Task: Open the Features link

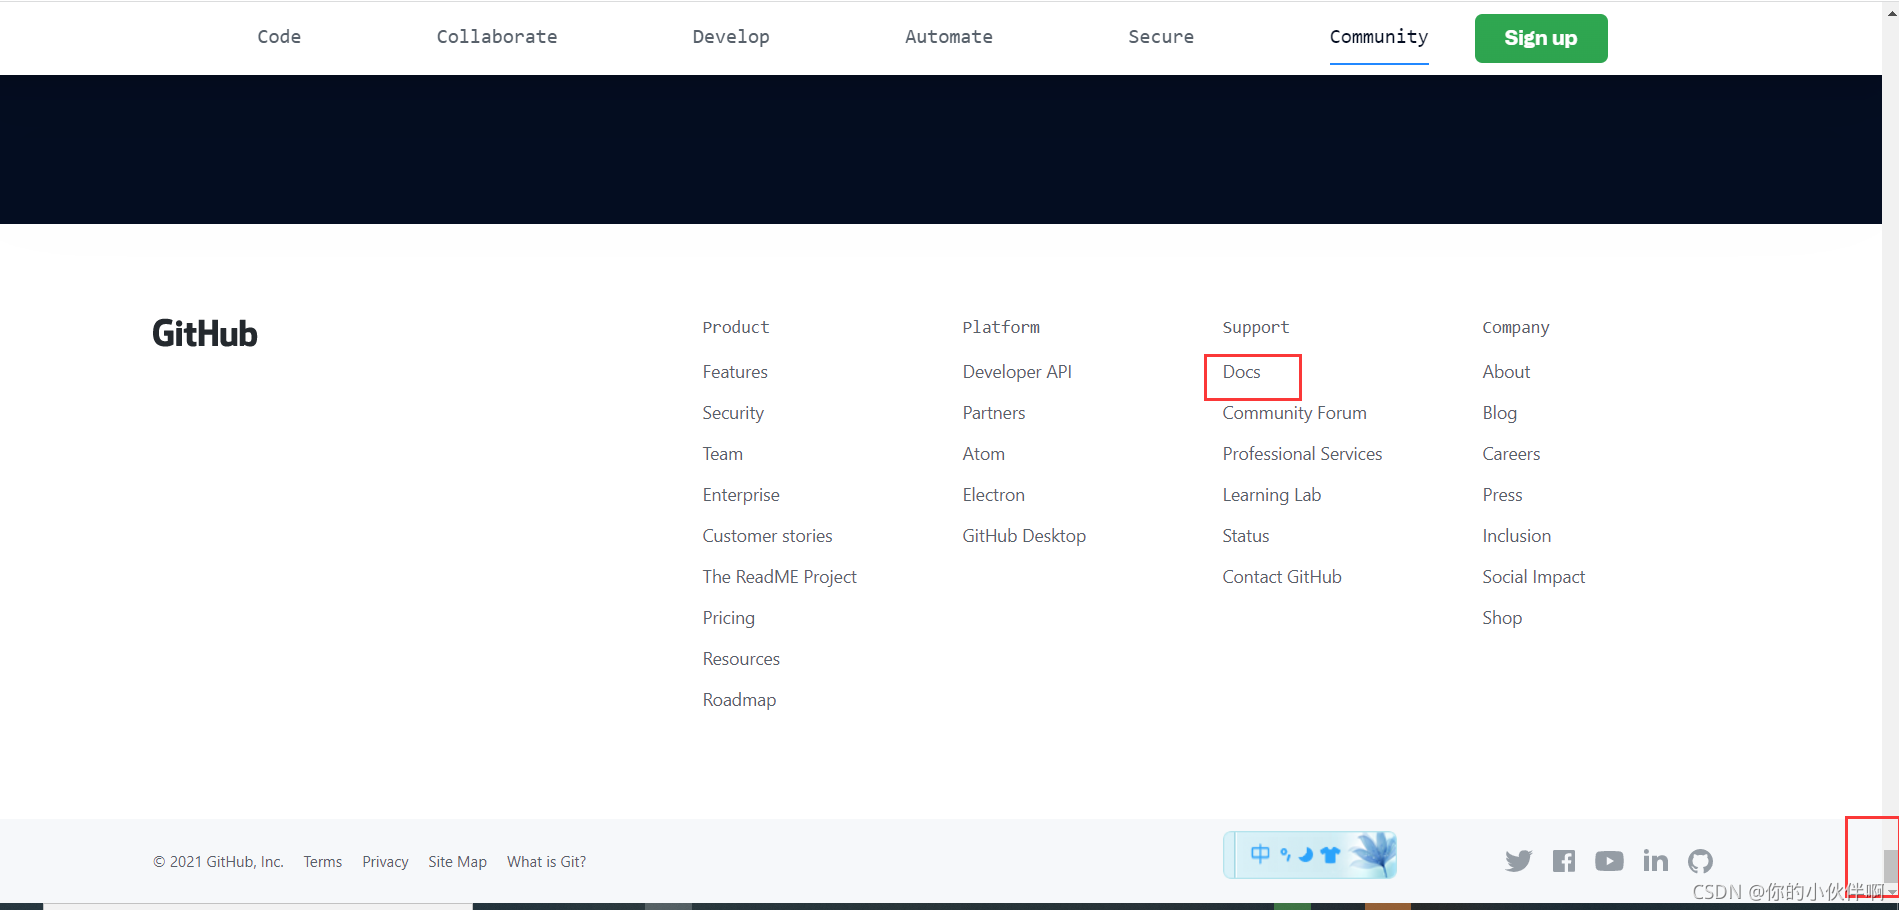Action: tap(735, 372)
